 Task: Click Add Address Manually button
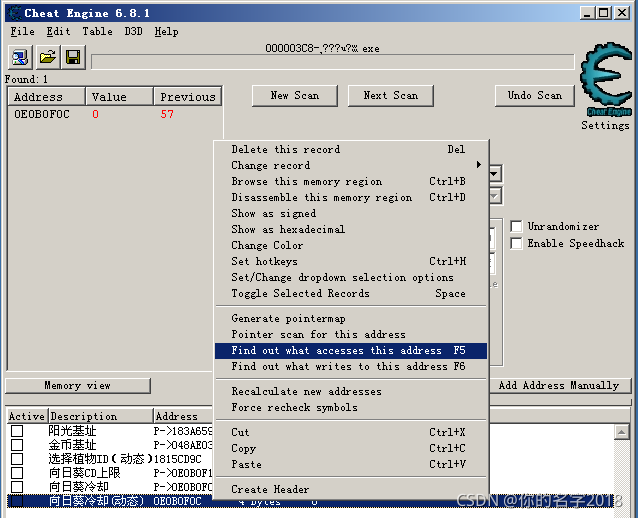point(559,385)
